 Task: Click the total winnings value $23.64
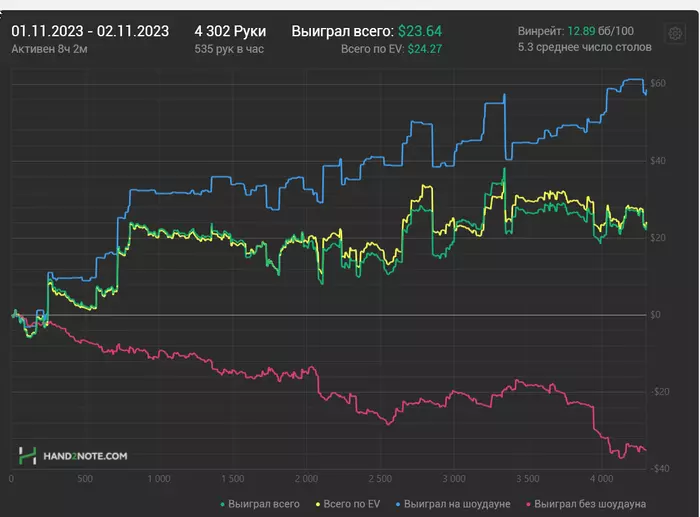(x=419, y=31)
